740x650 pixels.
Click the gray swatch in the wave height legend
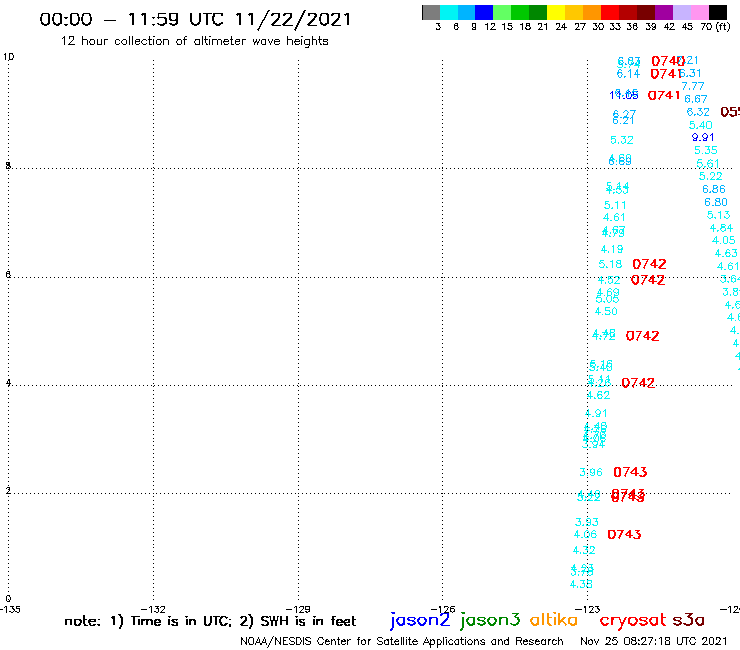431,12
